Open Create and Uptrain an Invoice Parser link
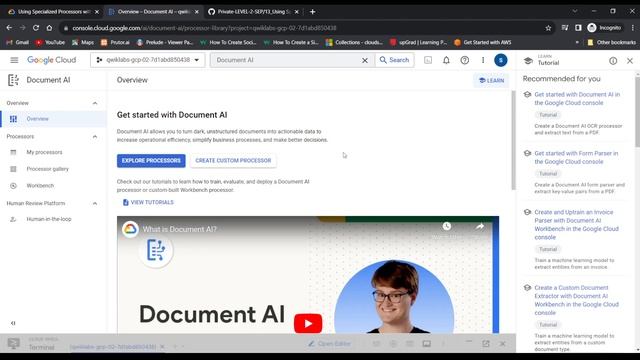 (576, 224)
